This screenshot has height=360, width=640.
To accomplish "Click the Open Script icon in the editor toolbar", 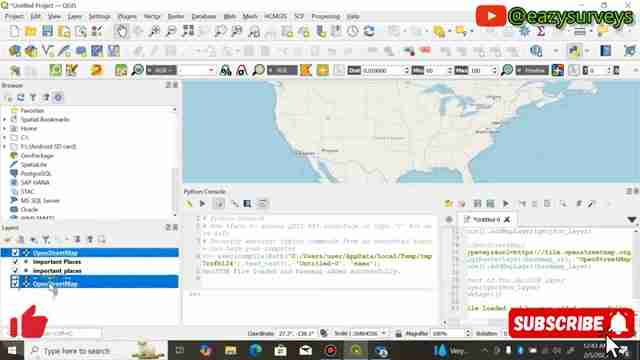I will 448,203.
